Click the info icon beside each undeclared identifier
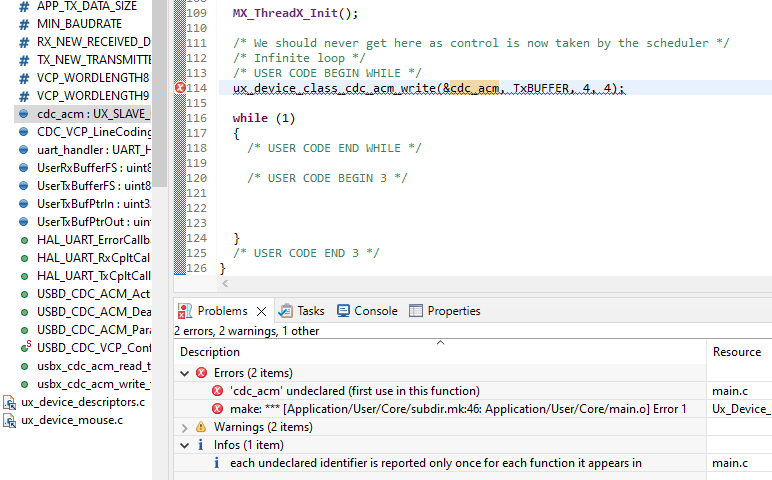 click(217, 463)
